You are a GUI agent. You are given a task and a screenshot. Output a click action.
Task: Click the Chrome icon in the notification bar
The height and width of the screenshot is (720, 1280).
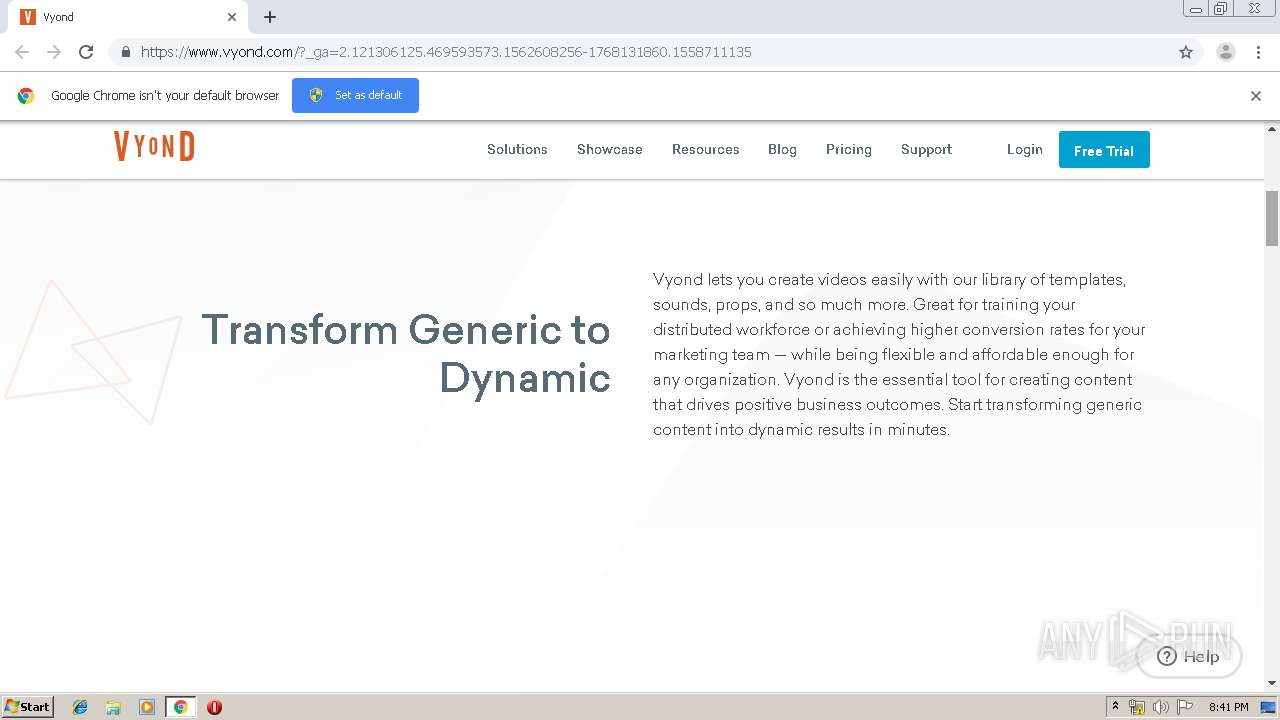click(x=26, y=96)
